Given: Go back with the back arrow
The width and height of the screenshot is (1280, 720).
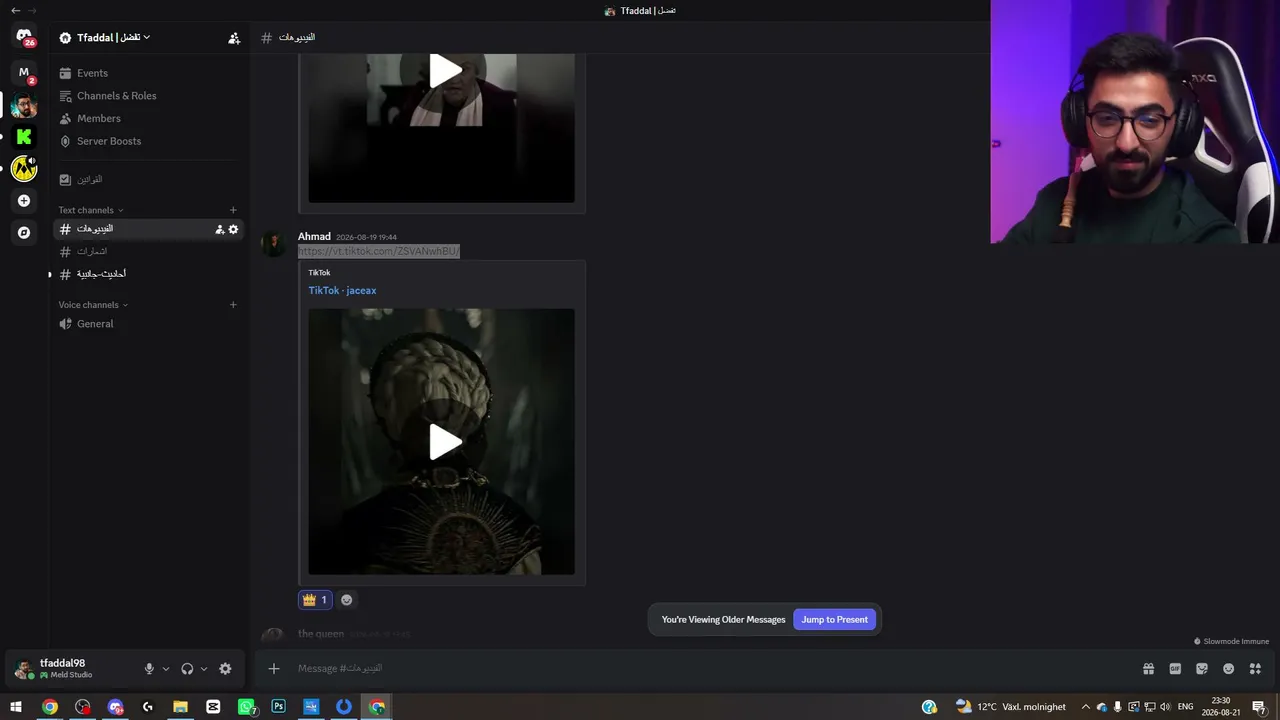Looking at the screenshot, I should 15,11.
